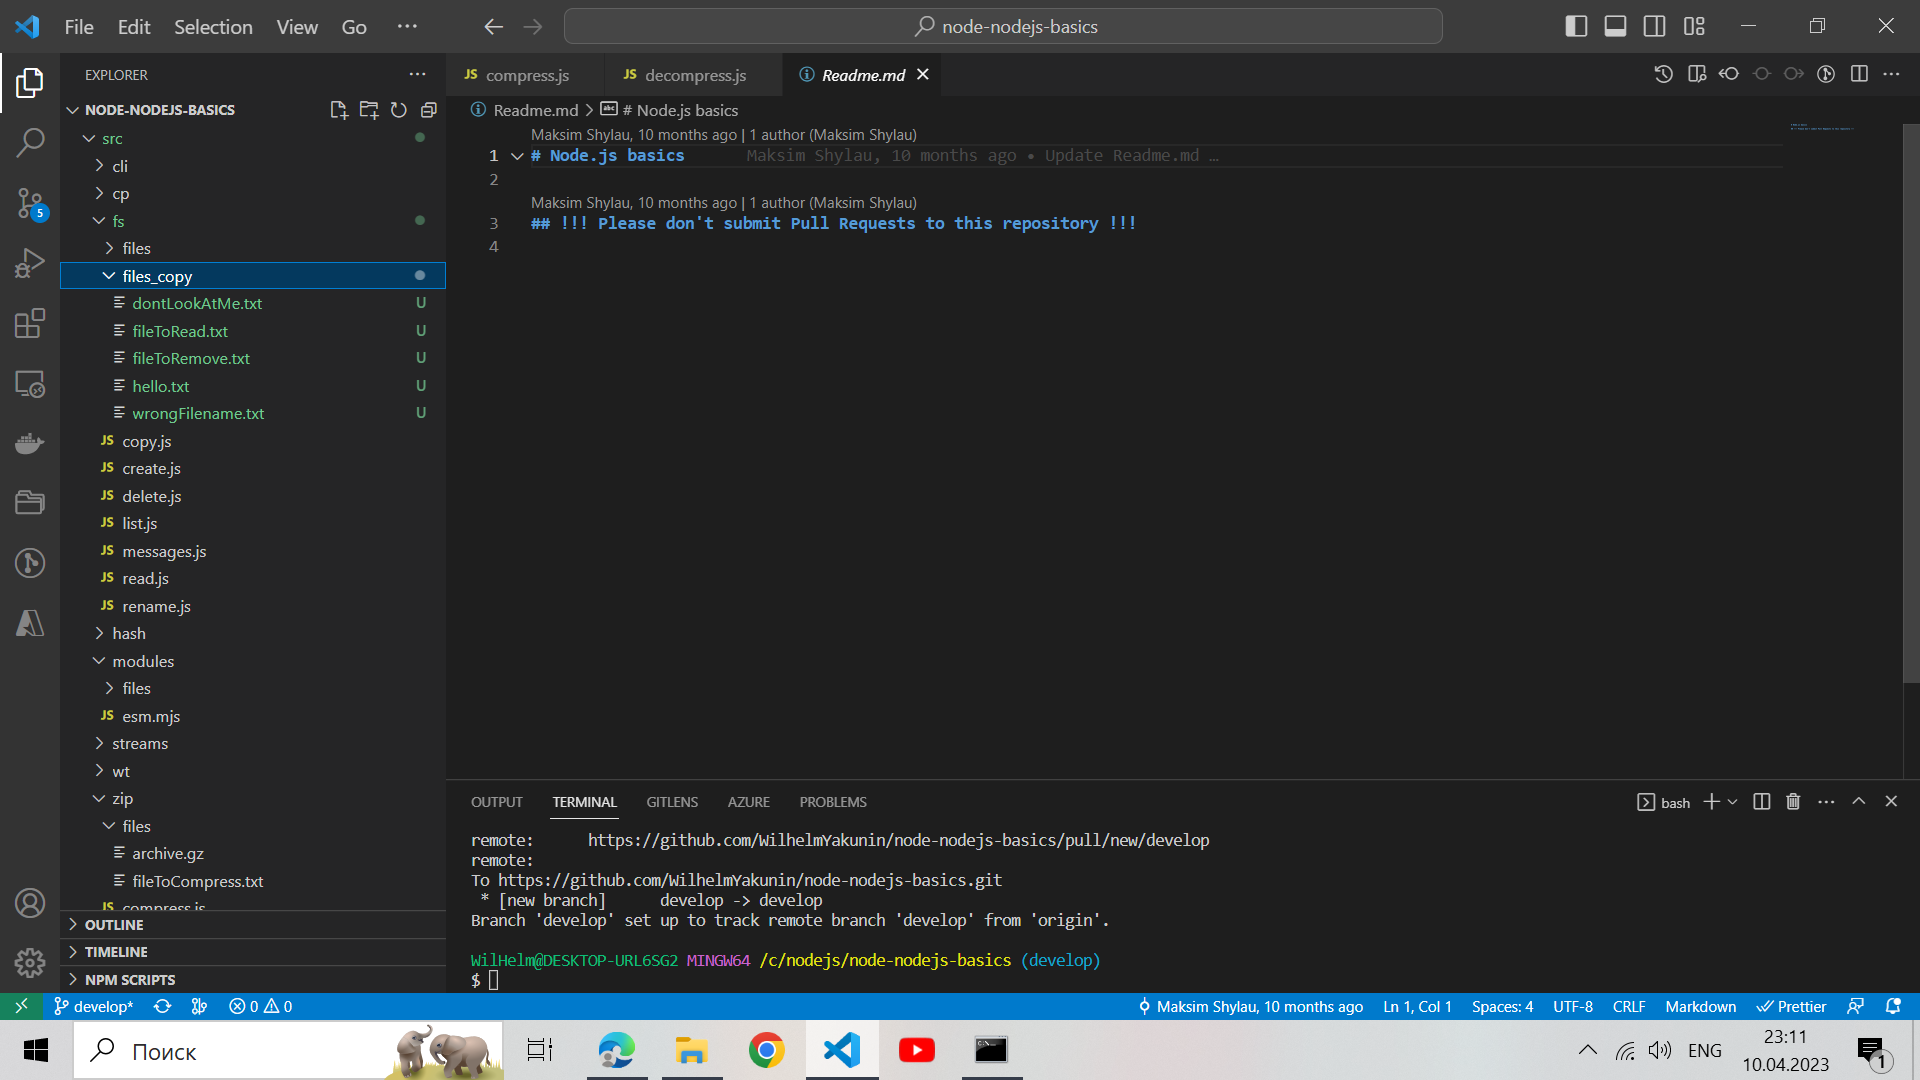Viewport: 1920px width, 1080px height.
Task: Open the new terminal profile dropdown
Action: click(x=1733, y=802)
